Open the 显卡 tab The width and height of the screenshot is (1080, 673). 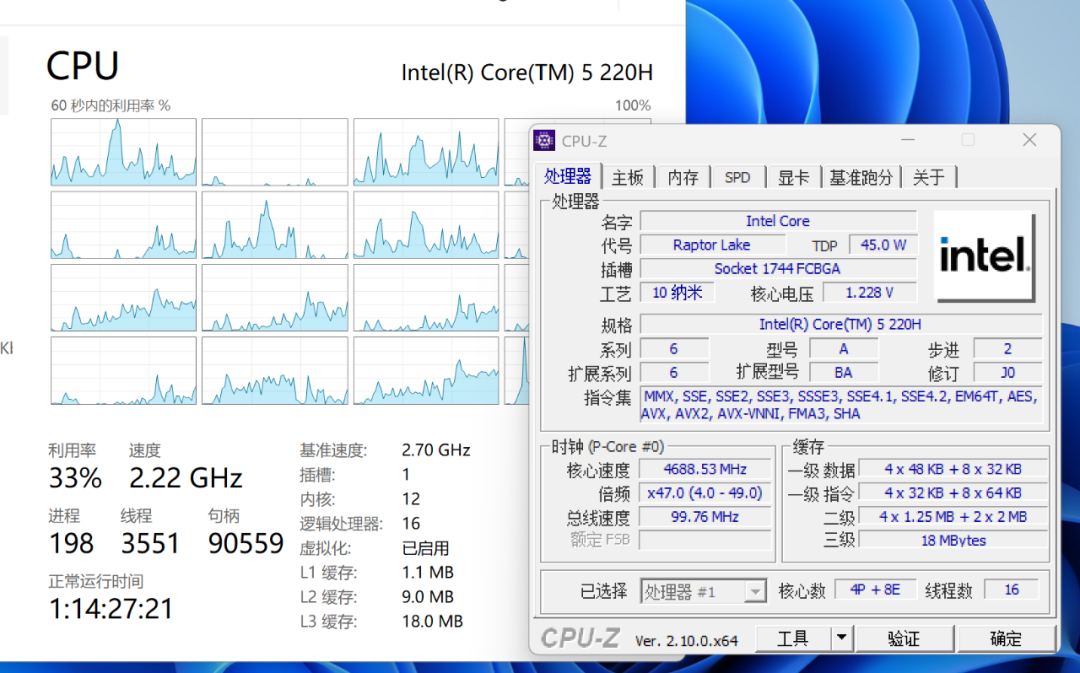point(793,178)
